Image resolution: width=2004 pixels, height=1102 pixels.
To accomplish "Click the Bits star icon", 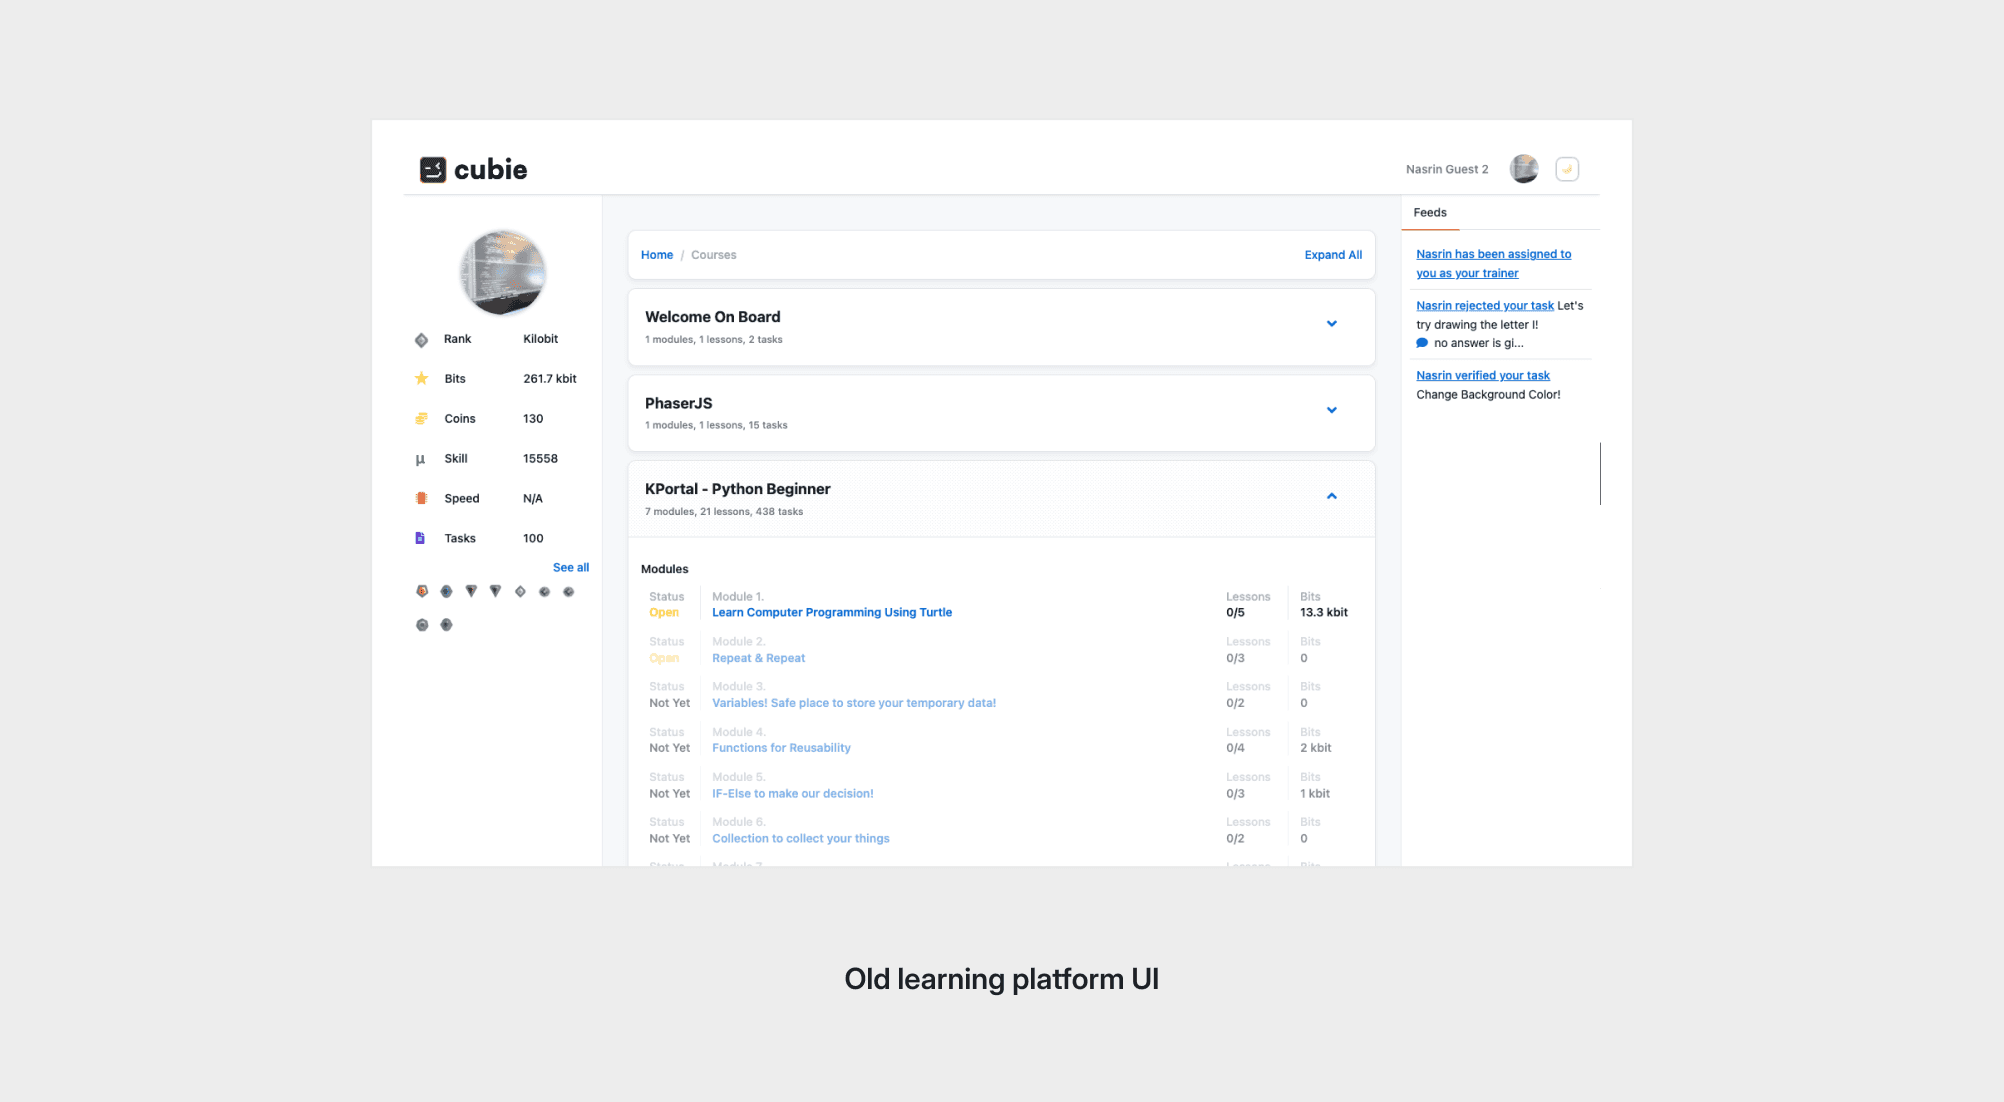I will [x=421, y=379].
